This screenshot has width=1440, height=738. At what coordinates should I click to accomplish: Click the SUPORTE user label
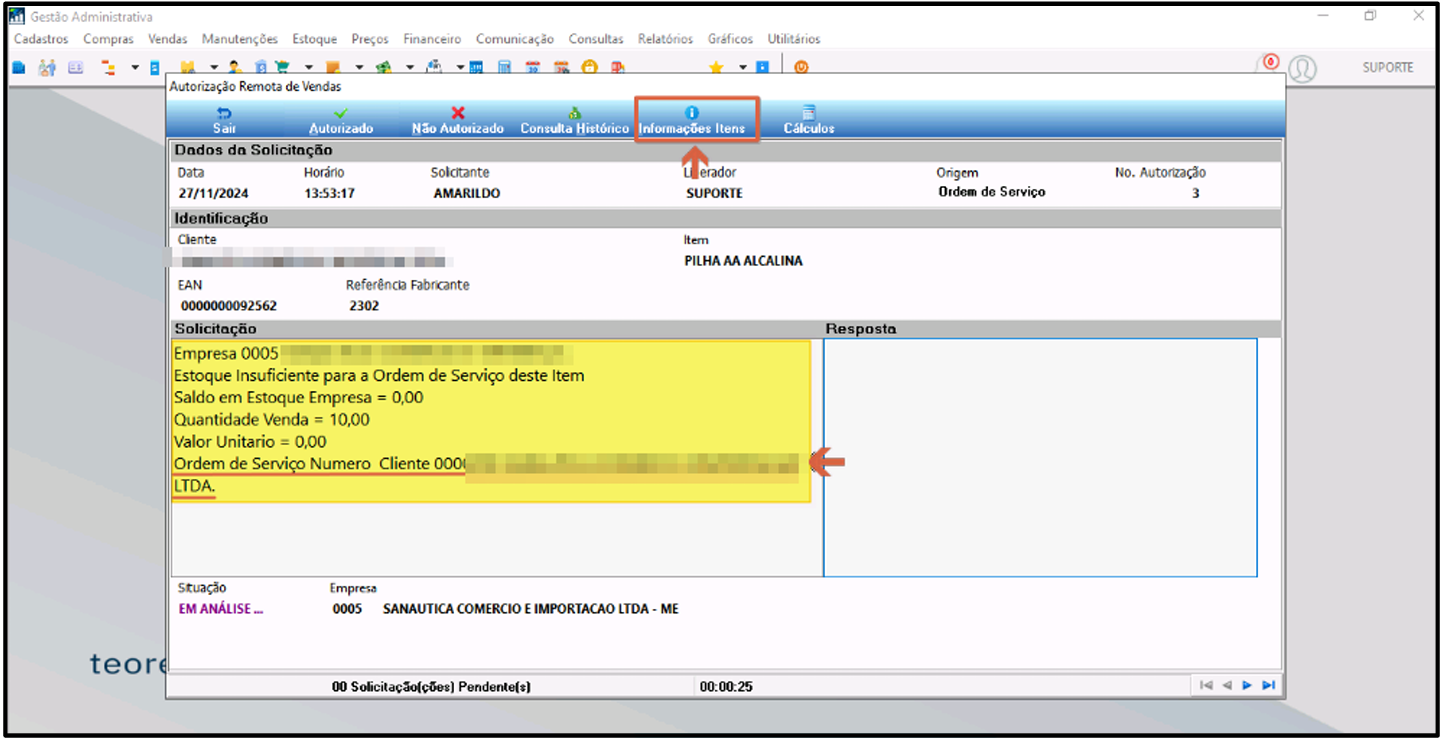coord(1388,67)
